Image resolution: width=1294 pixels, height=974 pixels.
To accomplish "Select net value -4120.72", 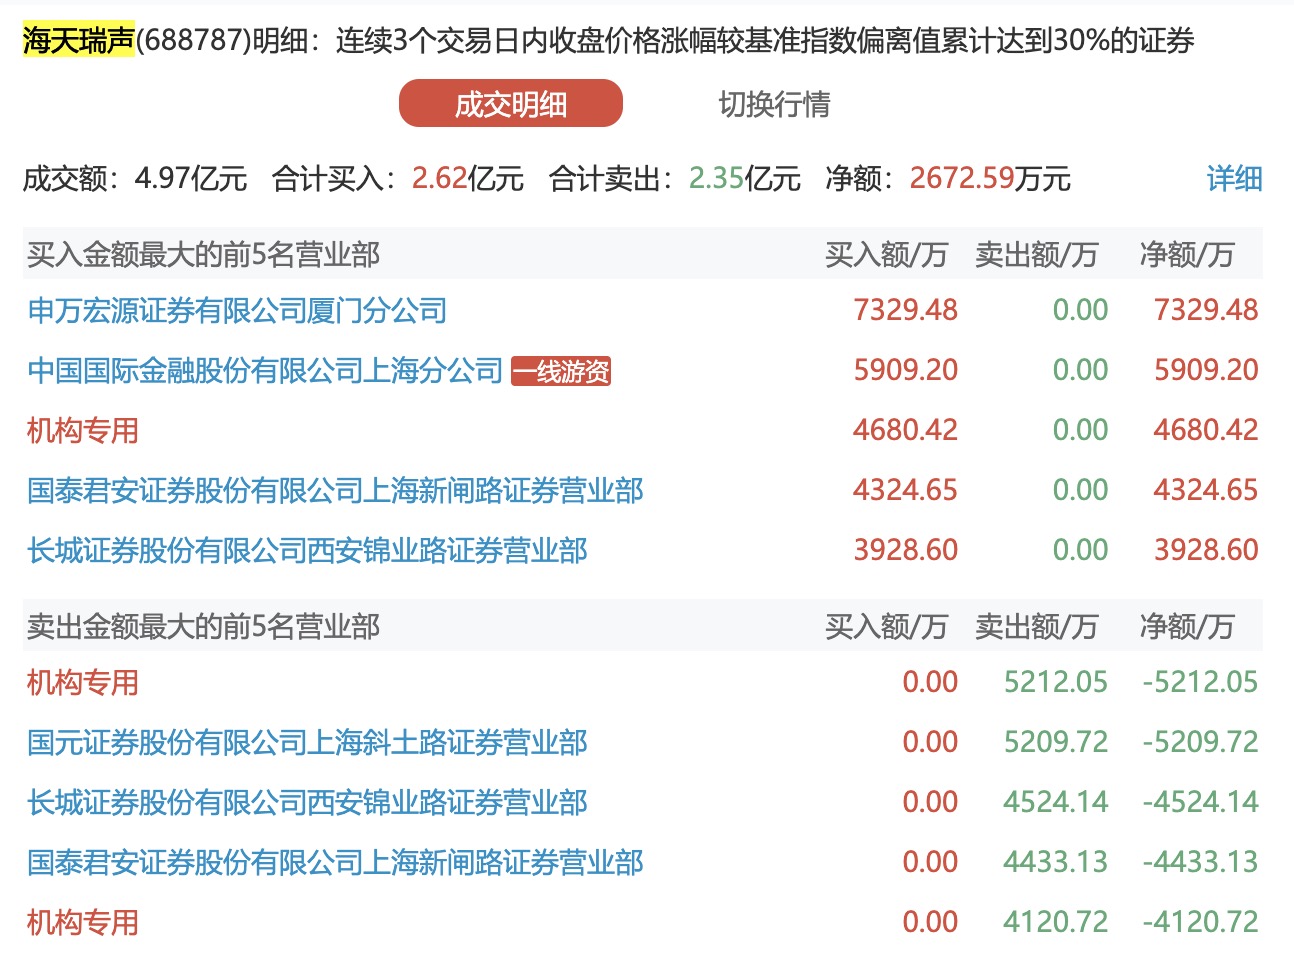I will point(1200,922).
